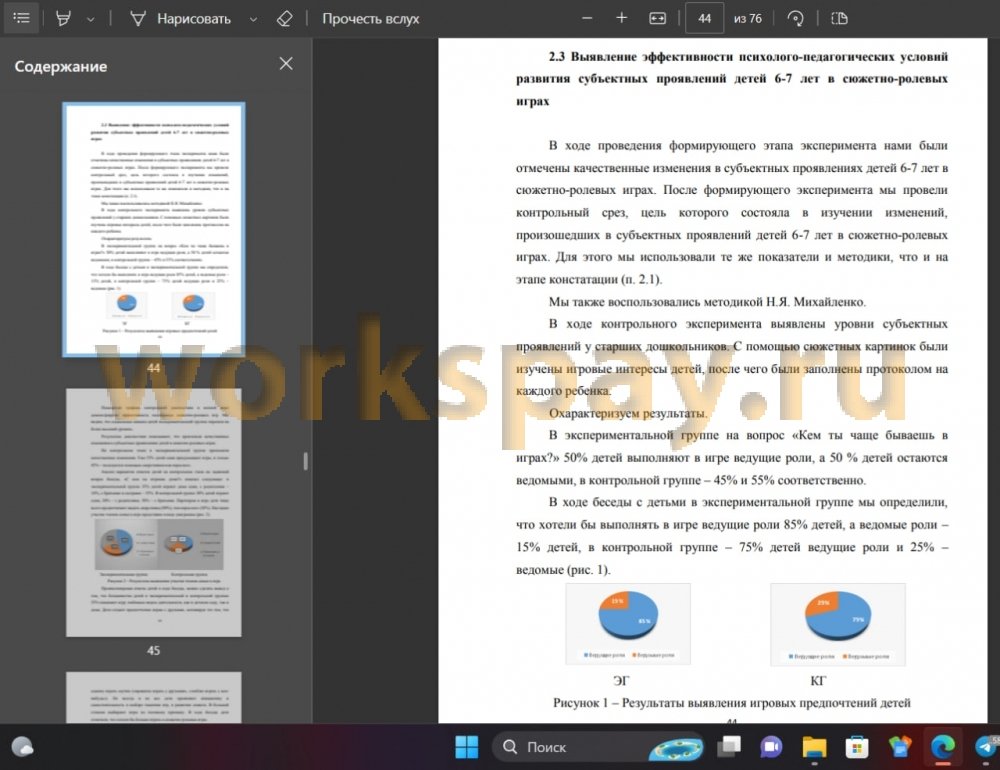Open the weather widget on taskbar
The height and width of the screenshot is (770, 1000).
click(x=22, y=746)
